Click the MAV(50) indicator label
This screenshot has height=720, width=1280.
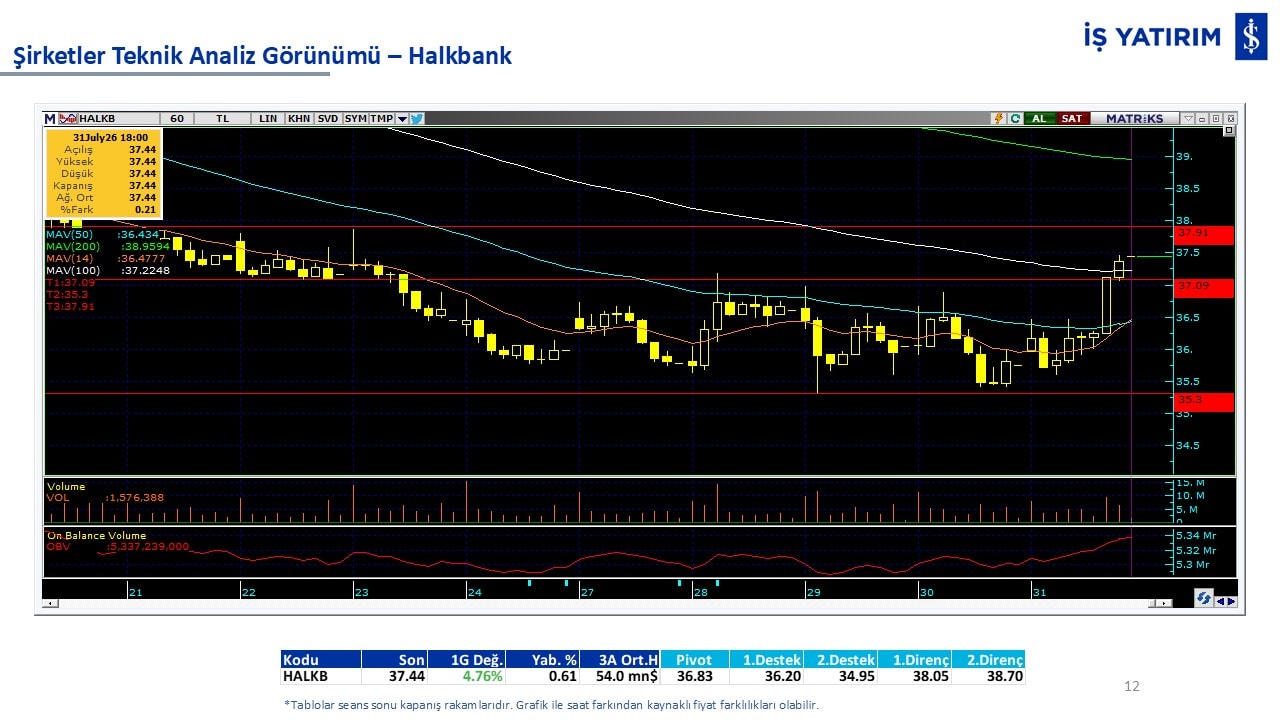click(68, 234)
